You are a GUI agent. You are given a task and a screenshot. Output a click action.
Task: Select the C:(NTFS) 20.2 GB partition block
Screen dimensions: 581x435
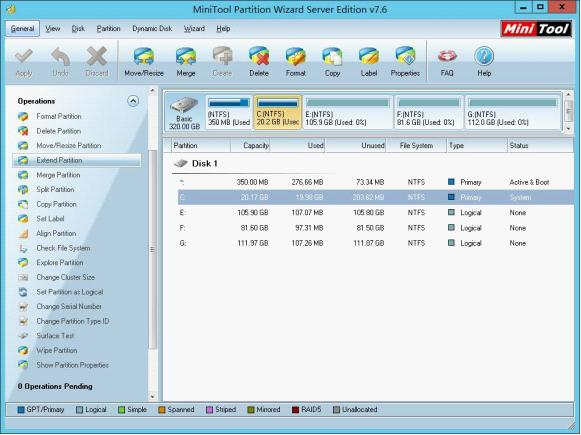pos(278,113)
